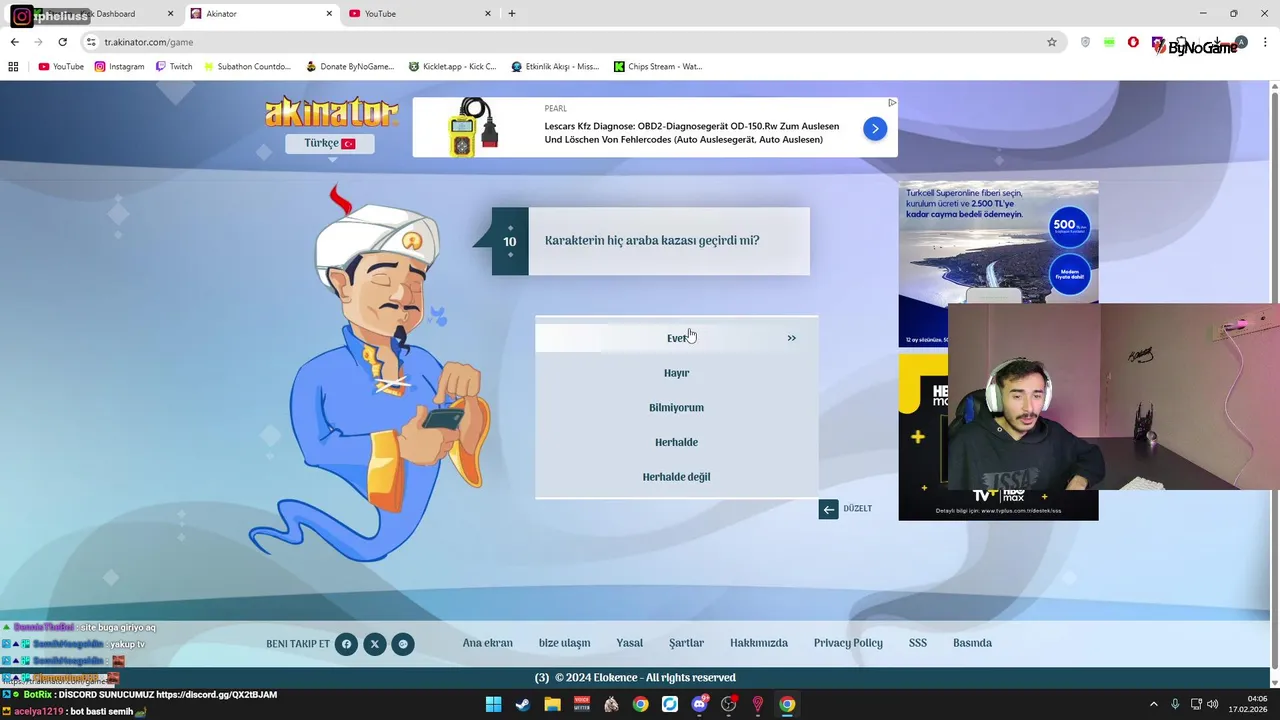The height and width of the screenshot is (720, 1280).
Task: Open OBS Studio from the taskbar
Action: pos(728,704)
